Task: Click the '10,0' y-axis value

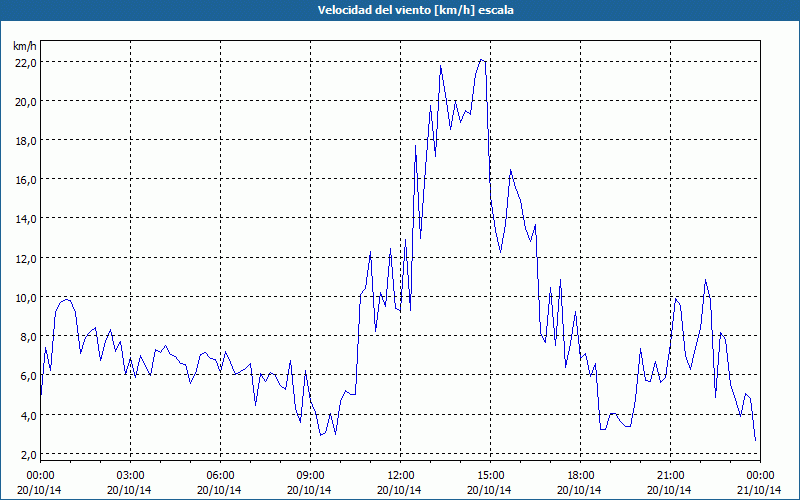Action: [x=26, y=297]
